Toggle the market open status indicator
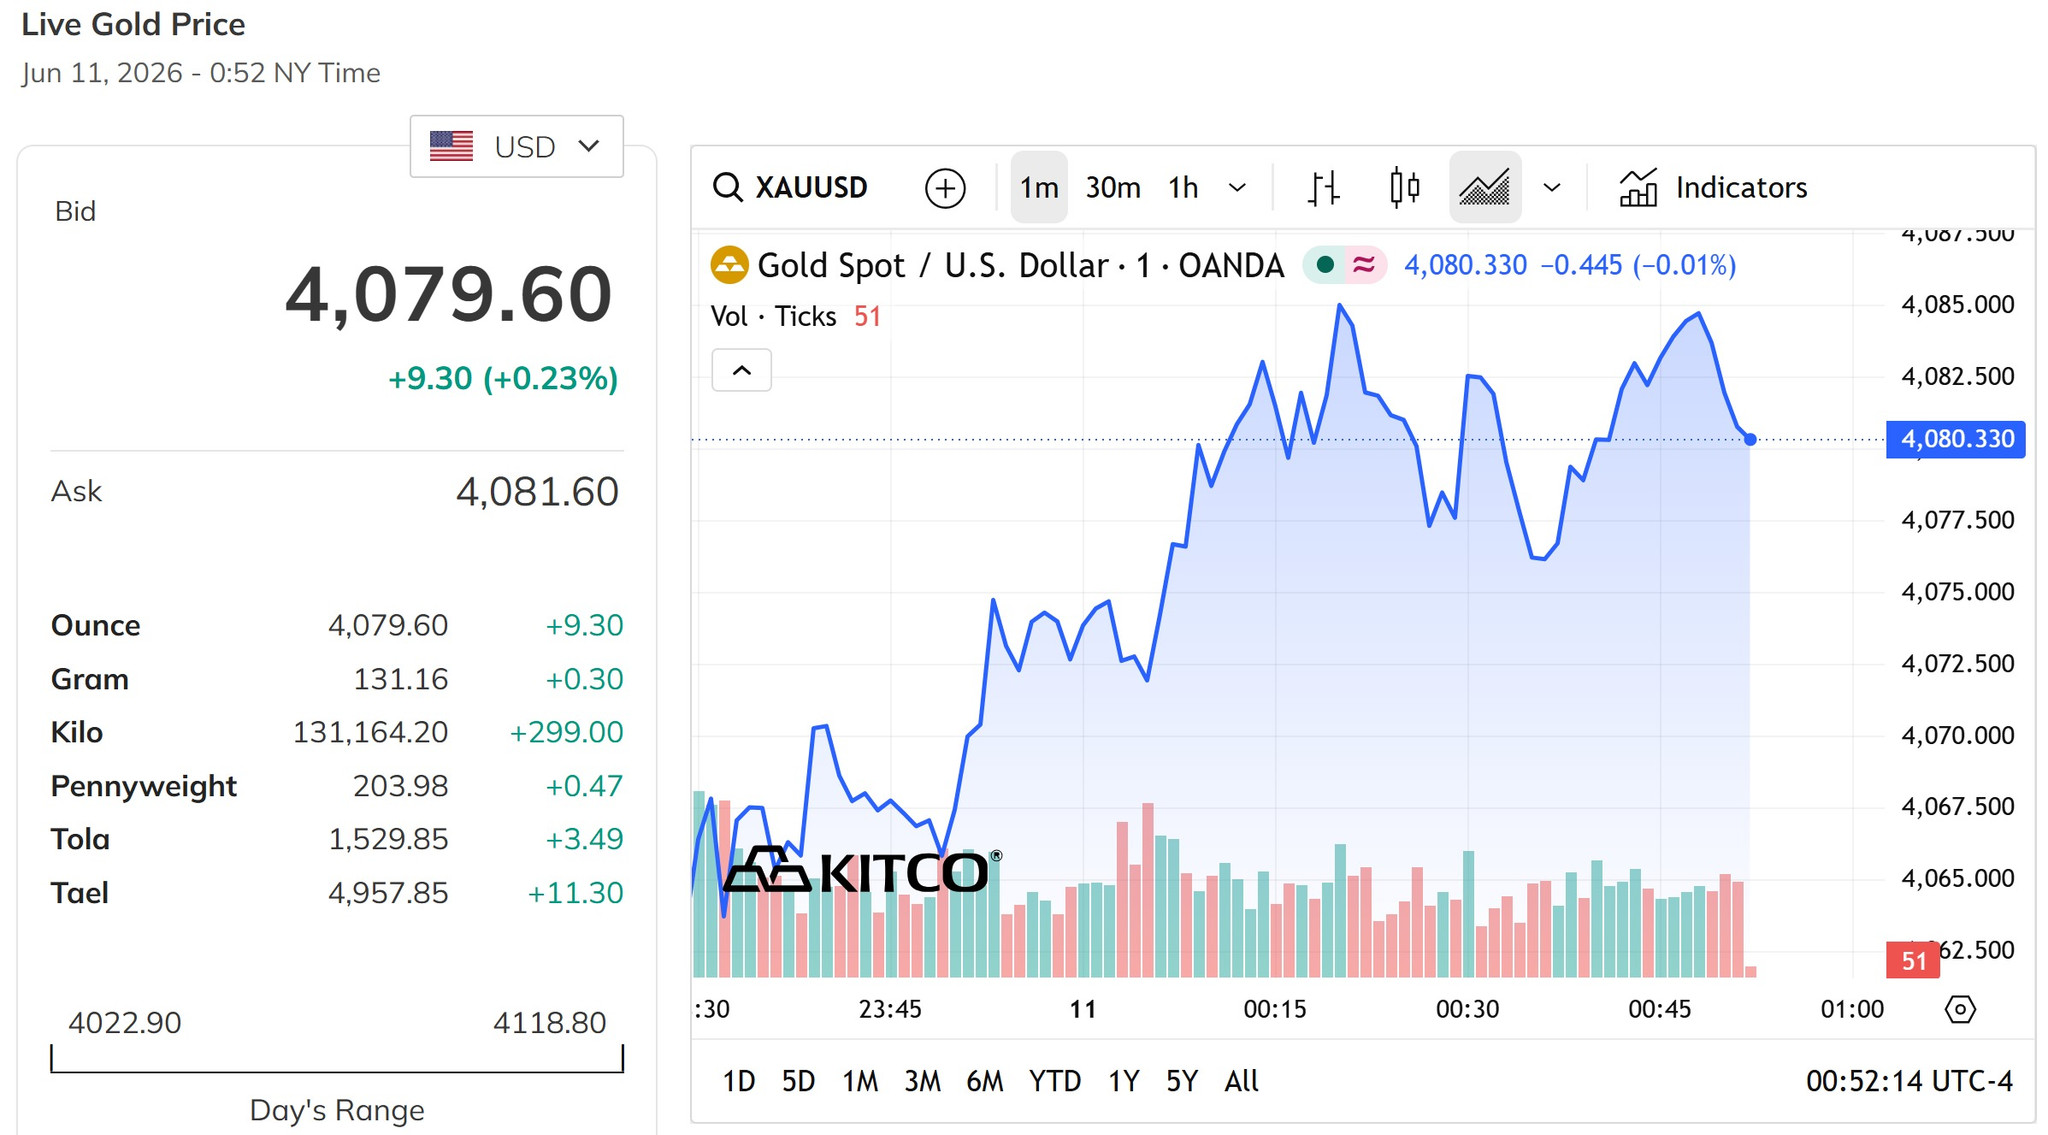The image size is (2048, 1135). [x=1325, y=265]
